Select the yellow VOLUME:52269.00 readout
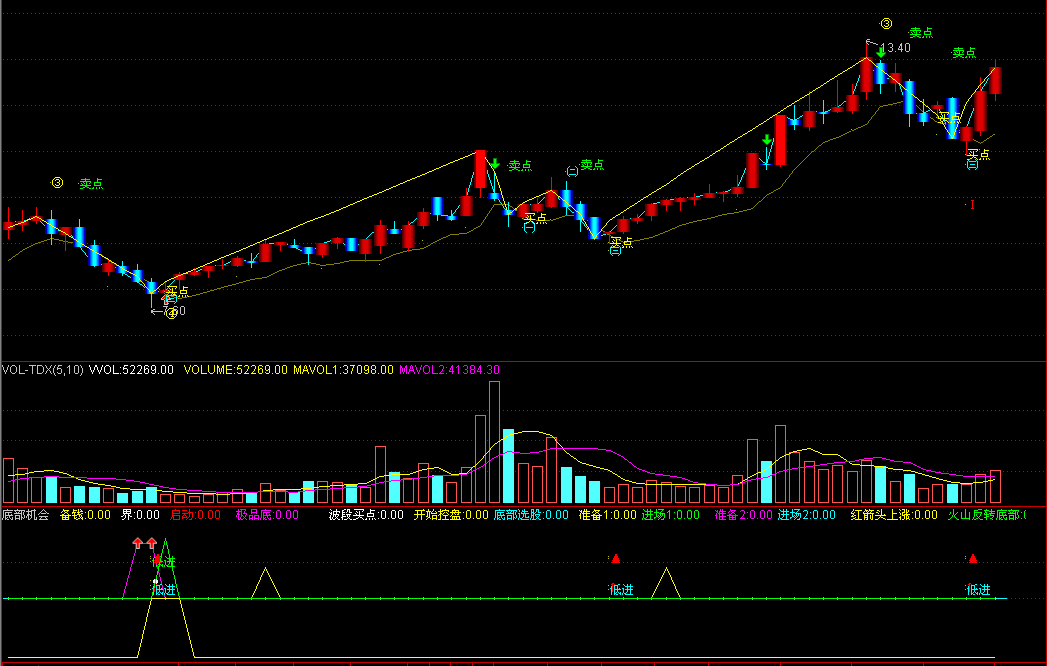Screen dimensions: 1047x666 point(236,369)
